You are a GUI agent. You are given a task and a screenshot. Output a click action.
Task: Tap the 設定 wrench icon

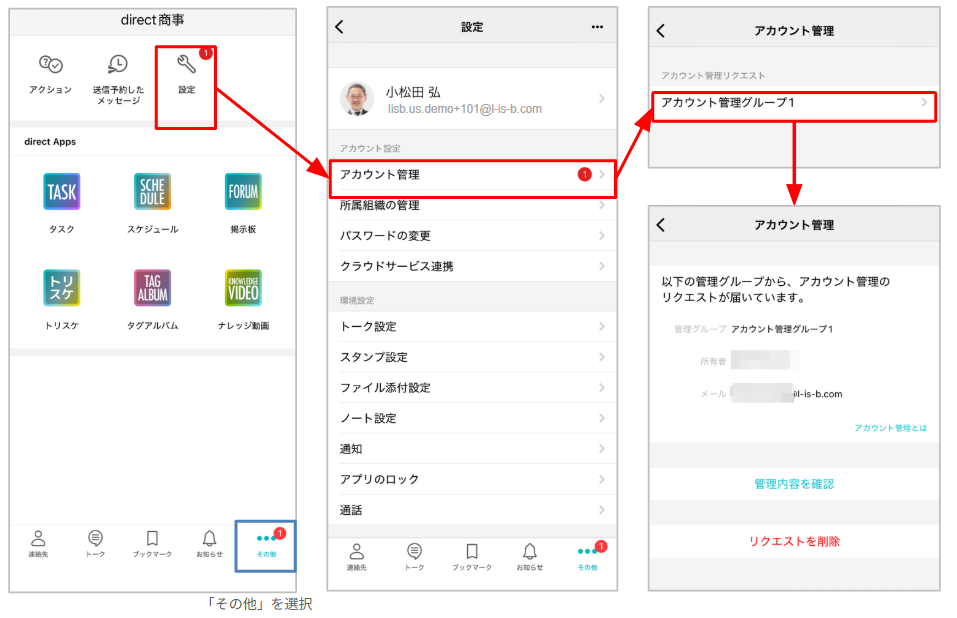point(186,63)
